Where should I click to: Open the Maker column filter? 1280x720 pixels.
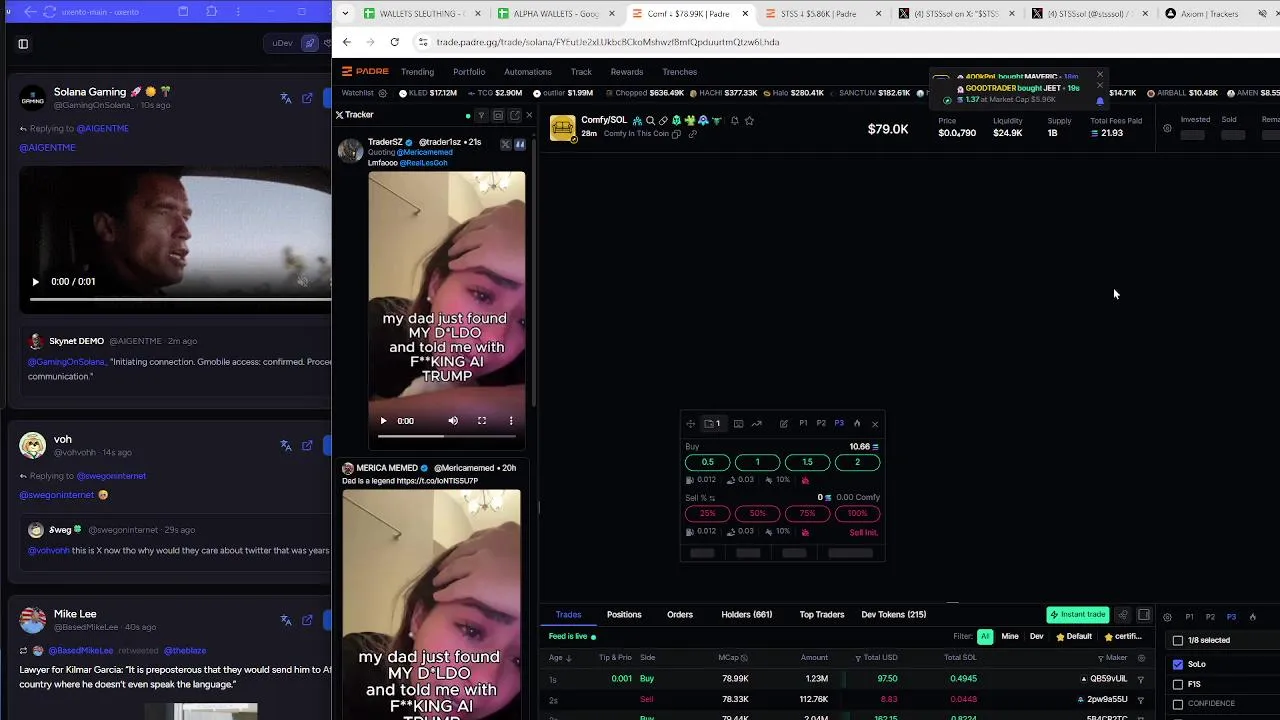click(x=1101, y=657)
